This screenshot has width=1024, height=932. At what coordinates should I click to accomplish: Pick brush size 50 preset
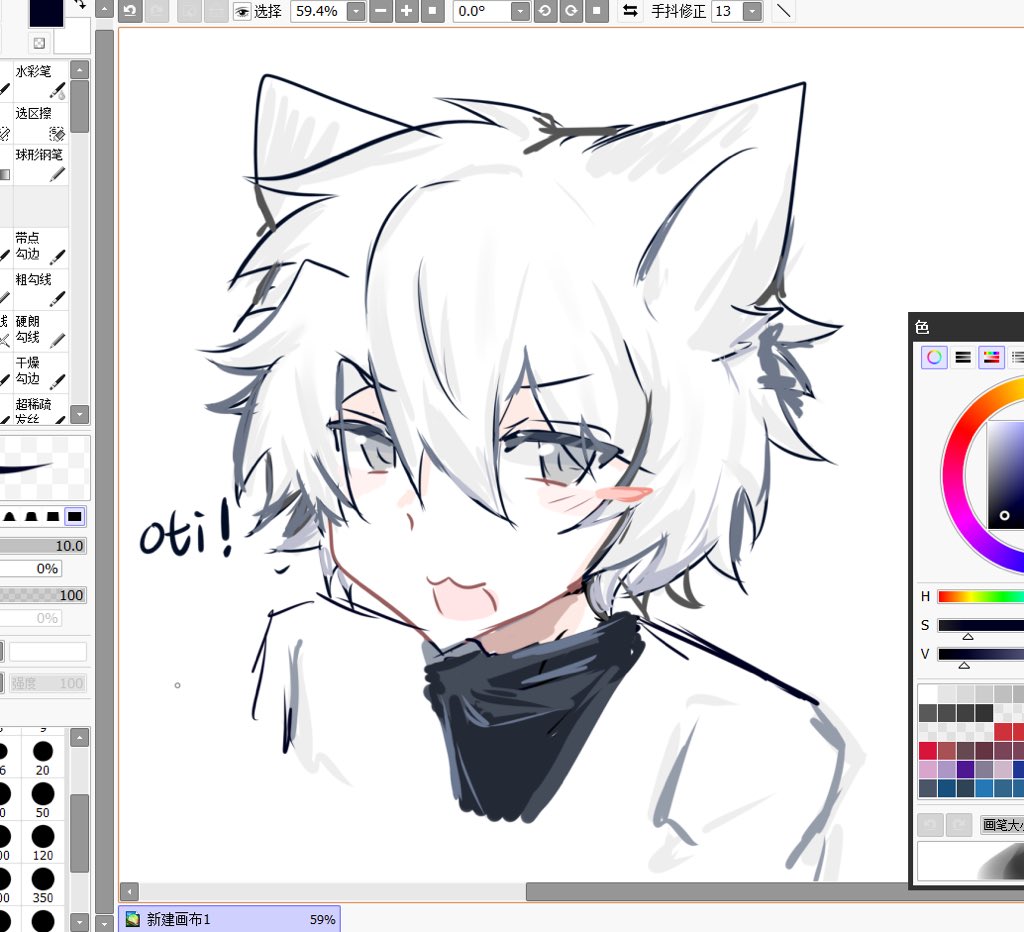click(42, 799)
